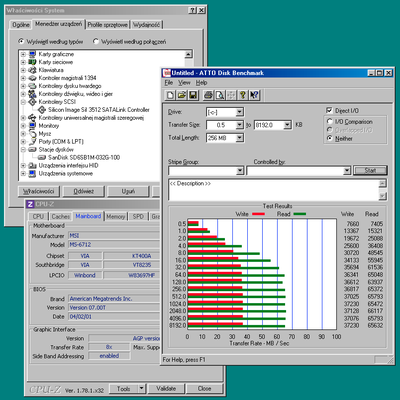Click the Close button in CPU-Z

coord(204,388)
